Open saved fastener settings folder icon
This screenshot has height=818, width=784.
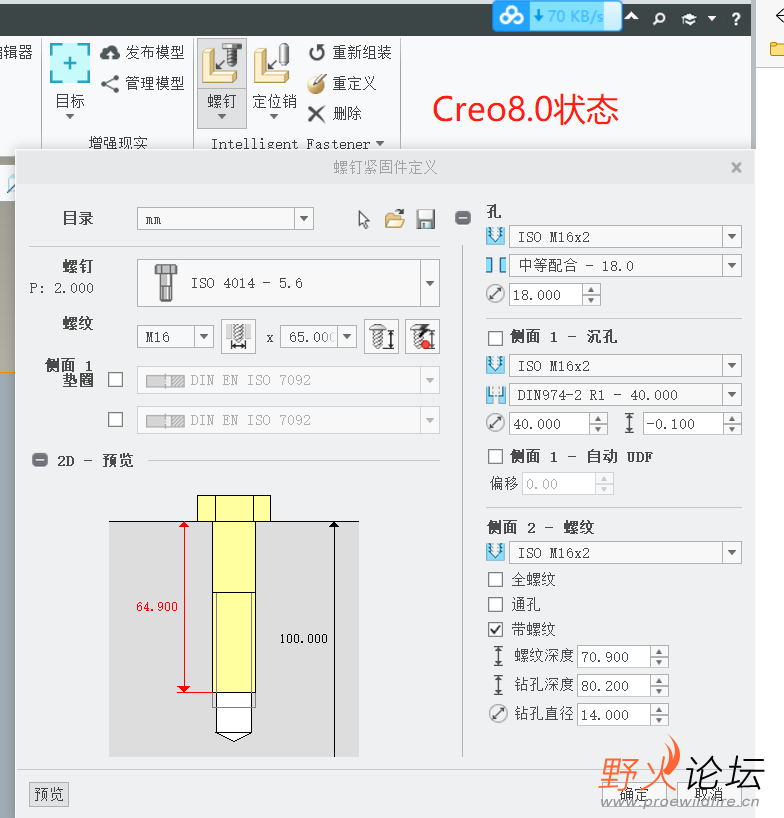395,219
